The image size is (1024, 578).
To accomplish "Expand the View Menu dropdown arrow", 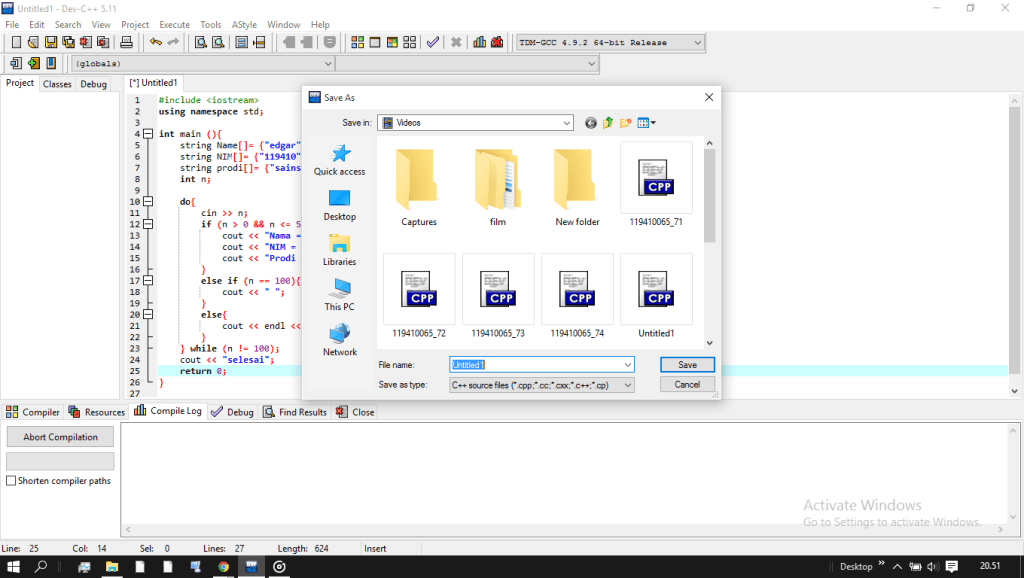I will coord(653,123).
